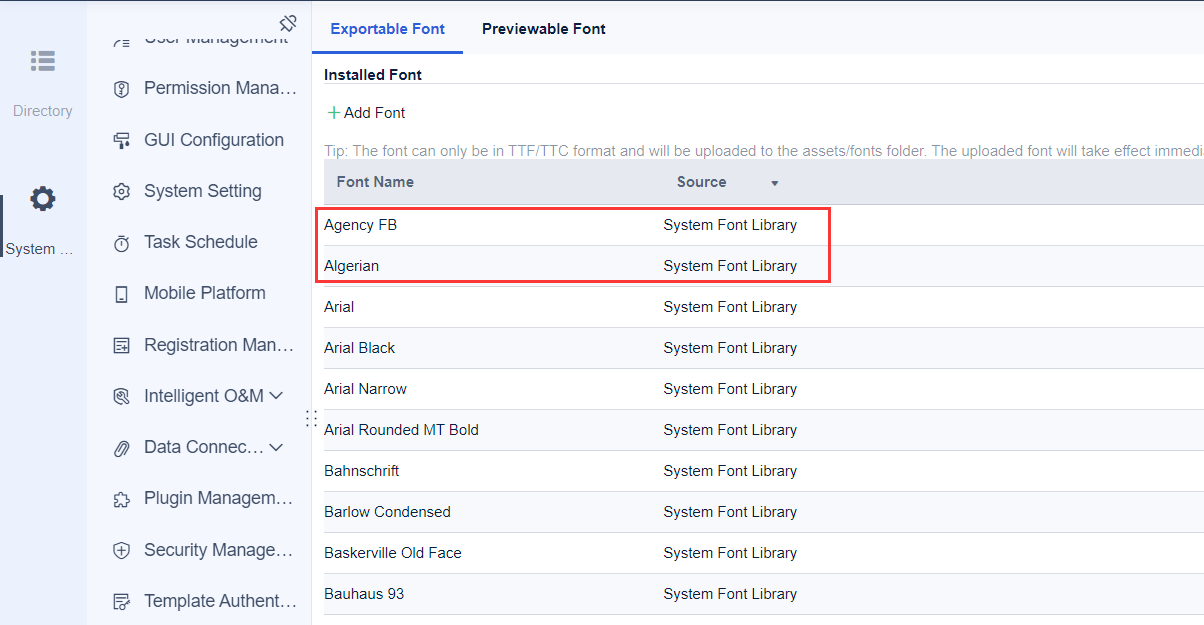Click the Plugin Management puzzle icon
1204x625 pixels.
pyautogui.click(x=122, y=499)
